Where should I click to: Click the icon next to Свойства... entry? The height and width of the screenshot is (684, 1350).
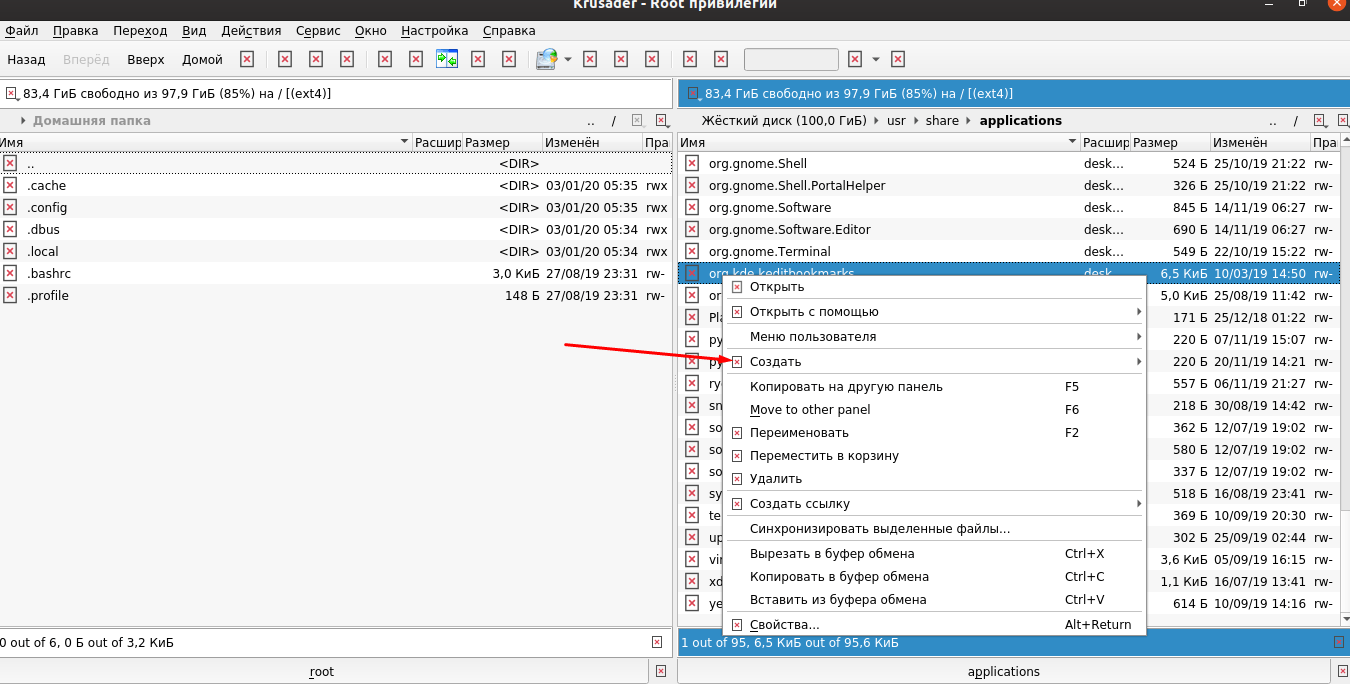tap(737, 625)
